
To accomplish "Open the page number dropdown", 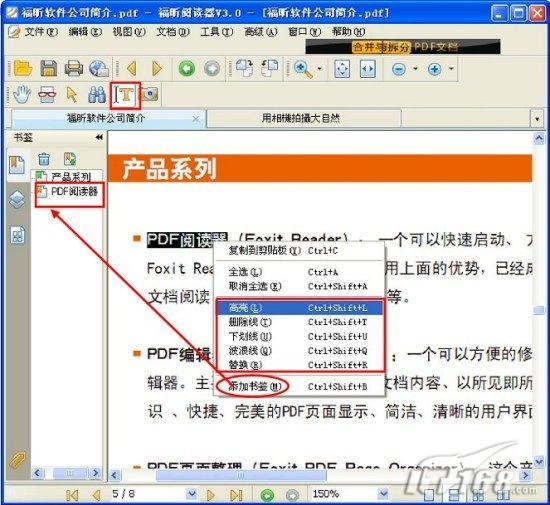I will (191, 494).
